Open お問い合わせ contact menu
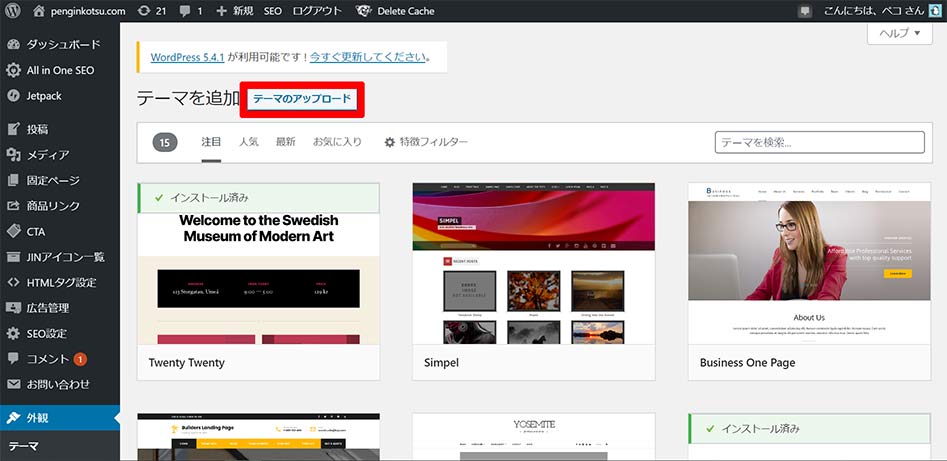The image size is (947, 461). coord(60,384)
